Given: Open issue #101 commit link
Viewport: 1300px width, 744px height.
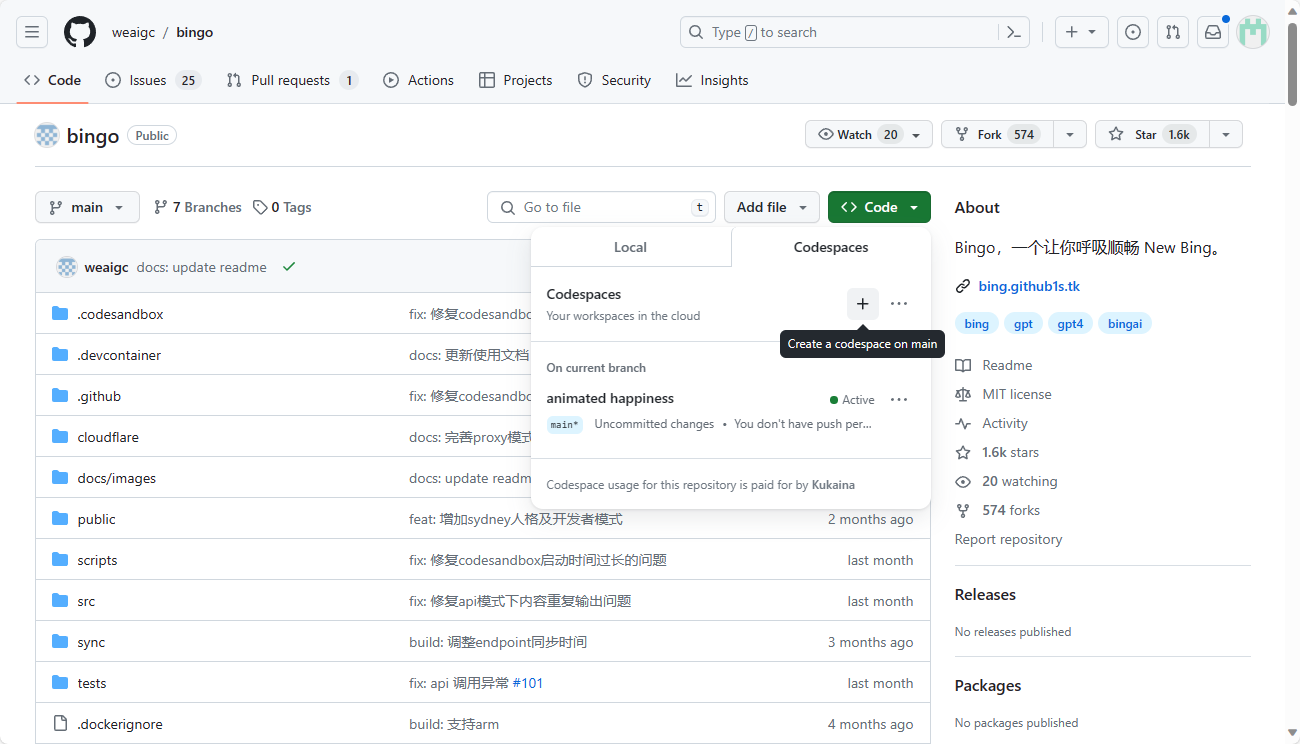Looking at the screenshot, I should 528,683.
